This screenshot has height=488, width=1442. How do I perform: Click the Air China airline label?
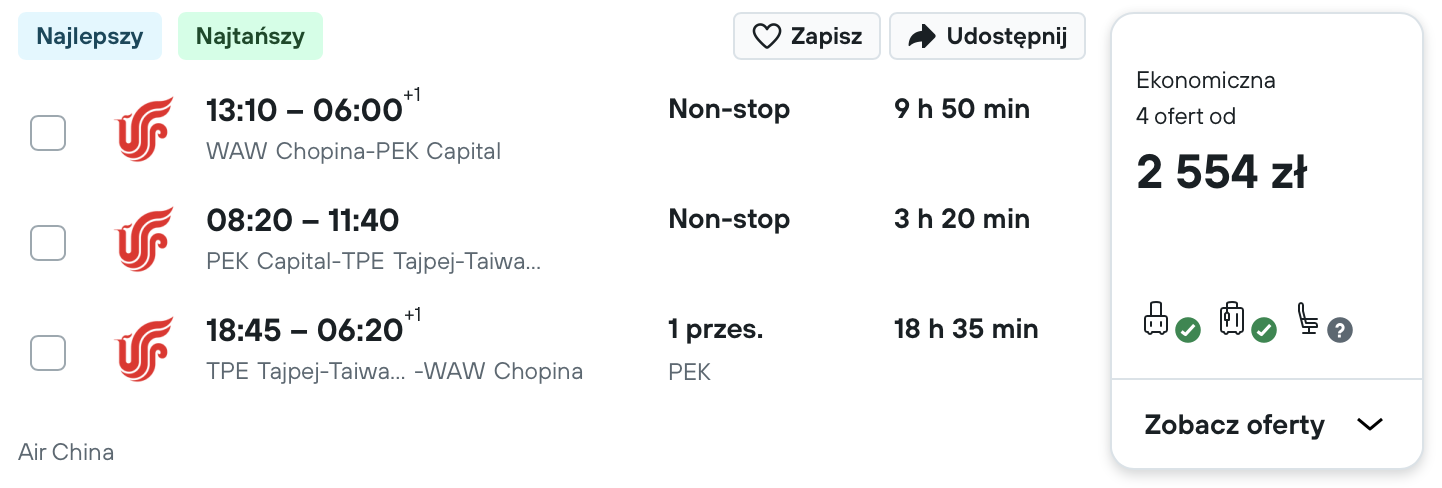pyautogui.click(x=66, y=452)
